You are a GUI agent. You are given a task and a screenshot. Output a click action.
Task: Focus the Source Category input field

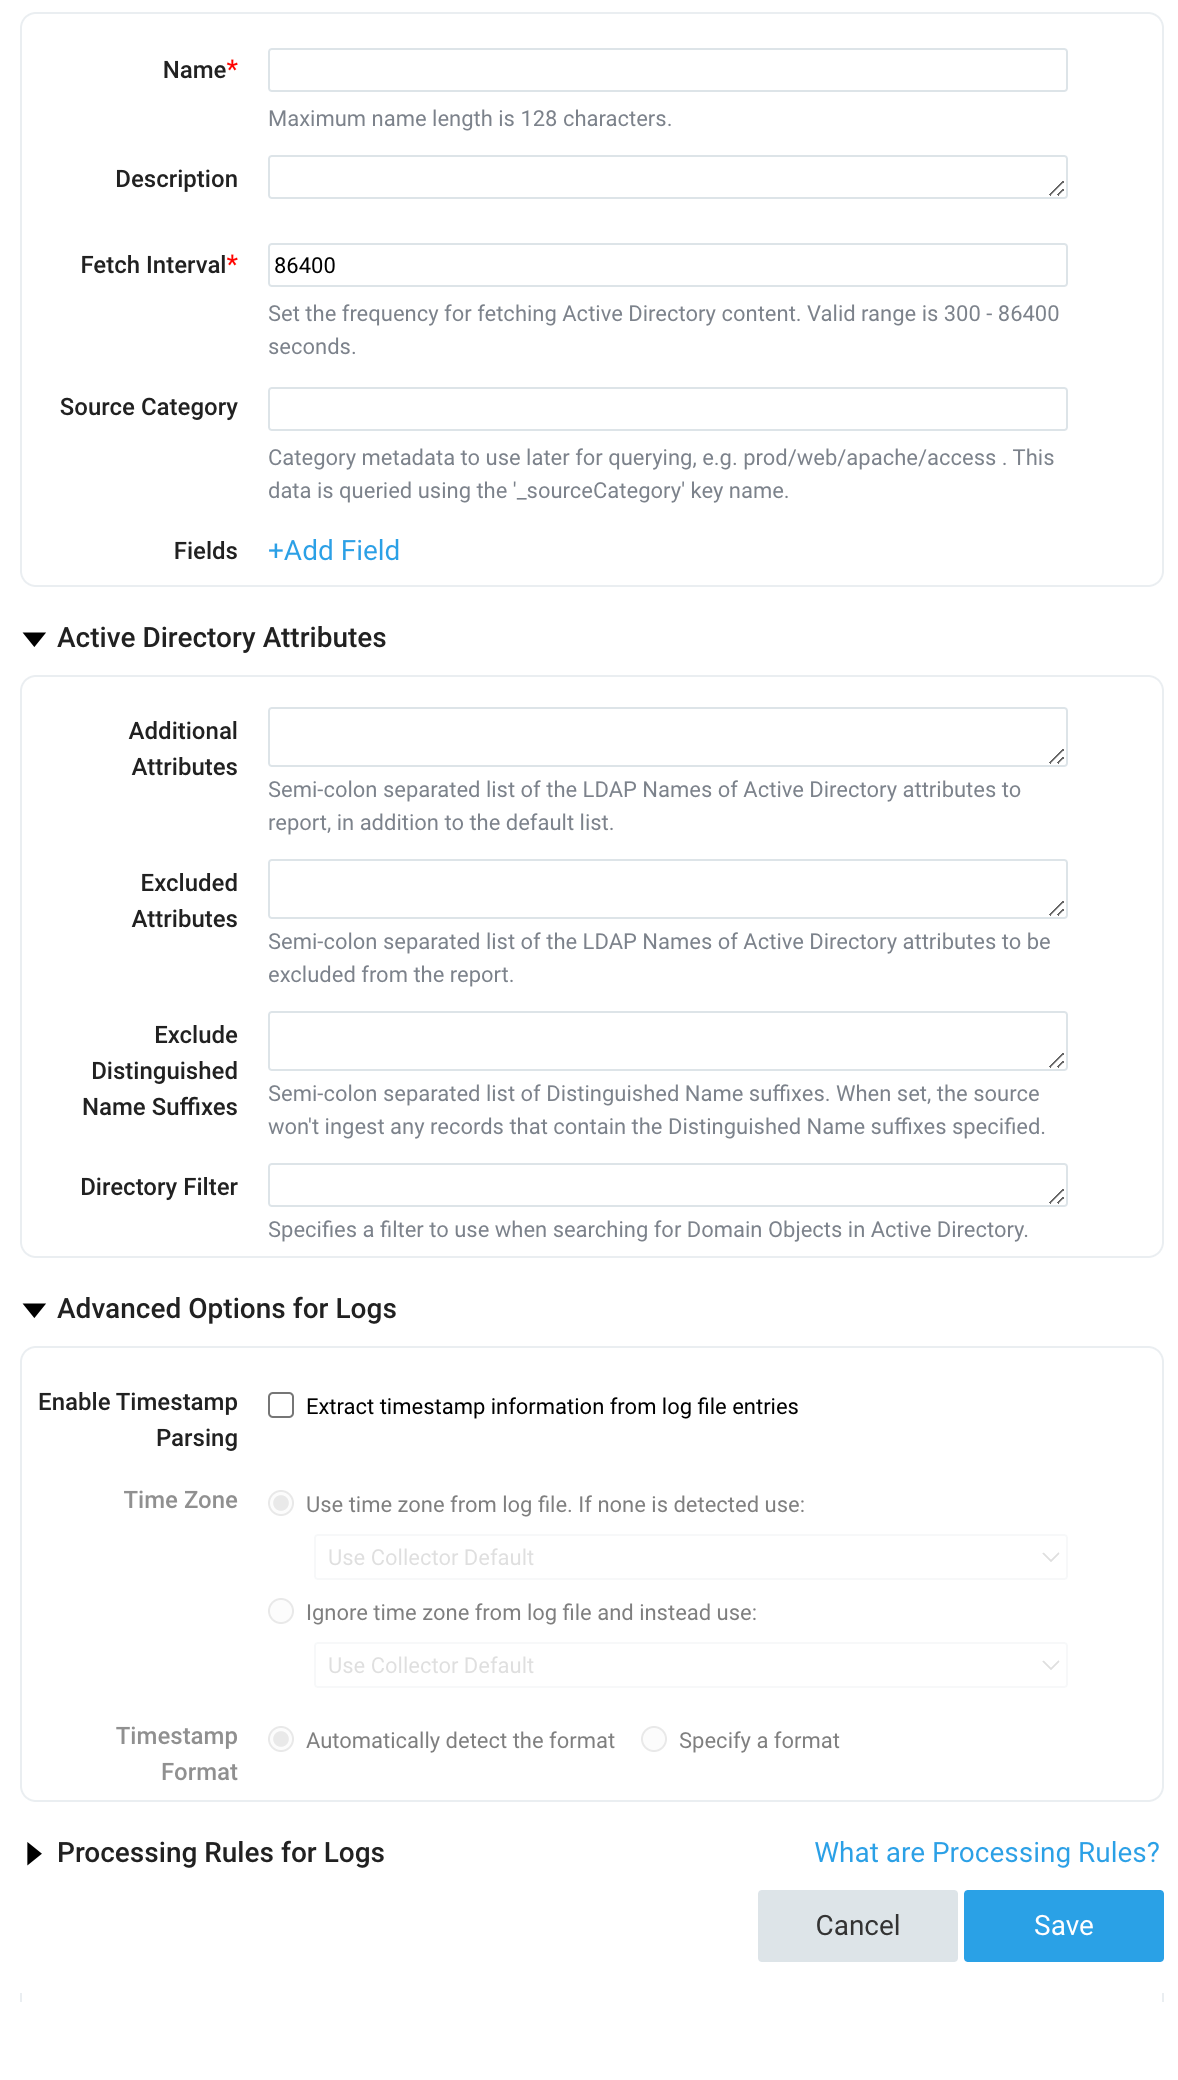pos(667,409)
